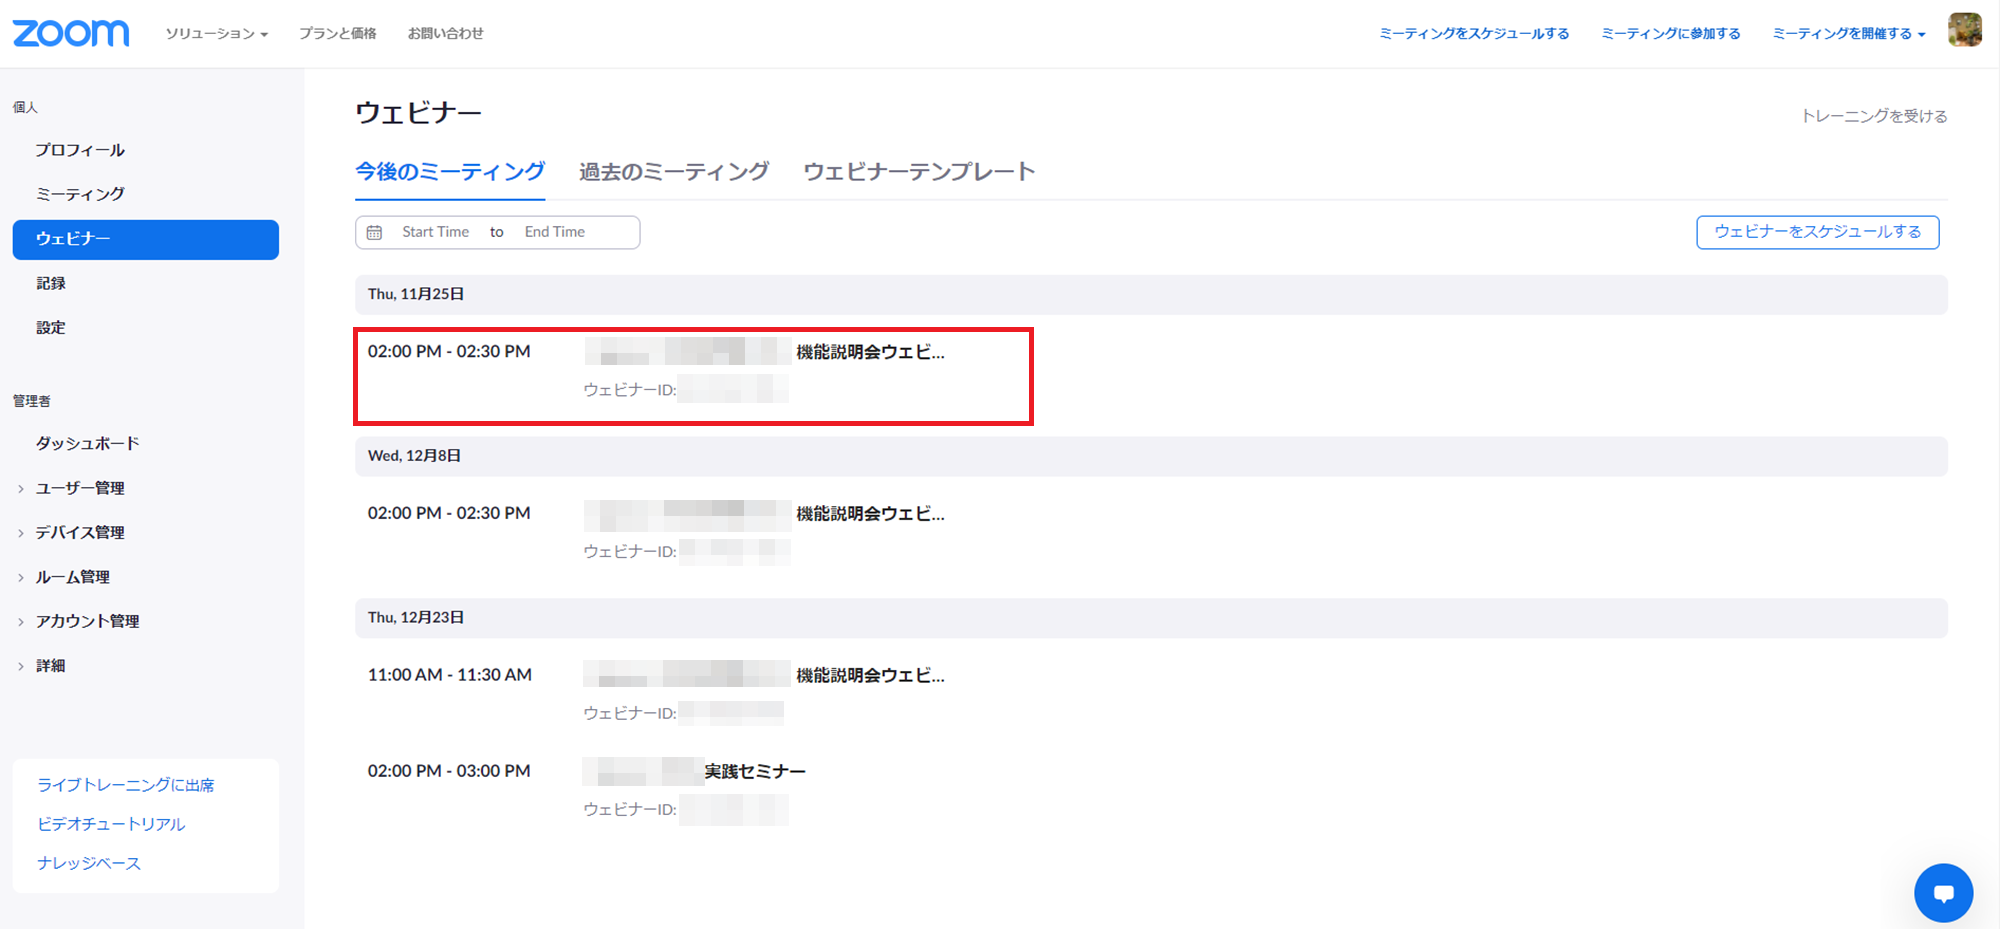The height and width of the screenshot is (929, 2000).
Task: Open the 実践セミナー webinar entry
Action: (754, 771)
